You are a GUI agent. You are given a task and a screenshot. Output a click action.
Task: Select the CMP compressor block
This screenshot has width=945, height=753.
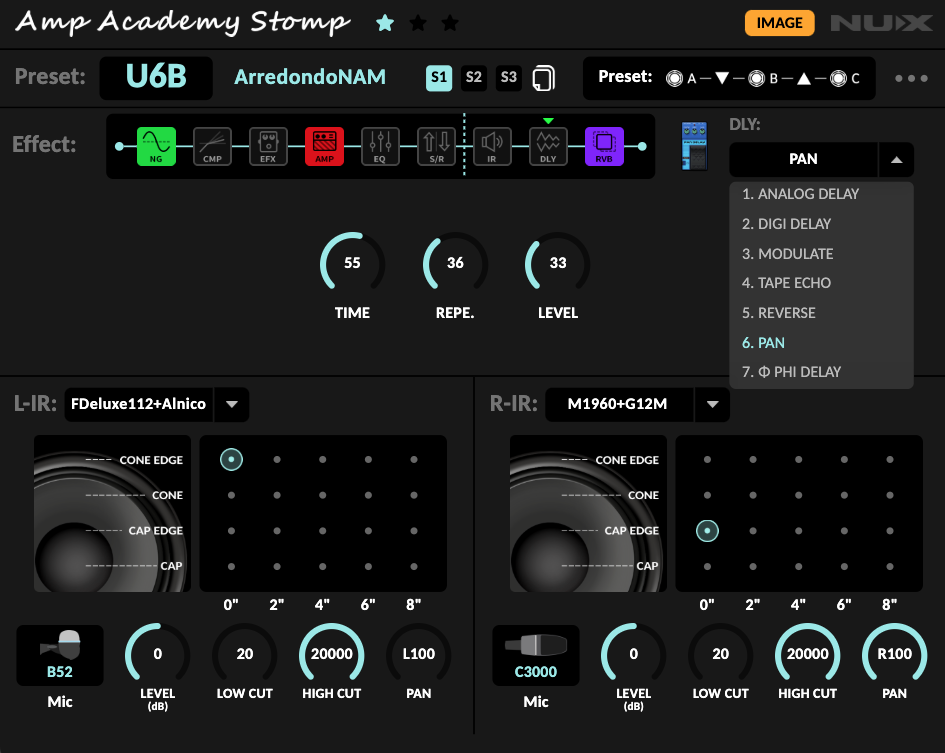pyautogui.click(x=212, y=147)
